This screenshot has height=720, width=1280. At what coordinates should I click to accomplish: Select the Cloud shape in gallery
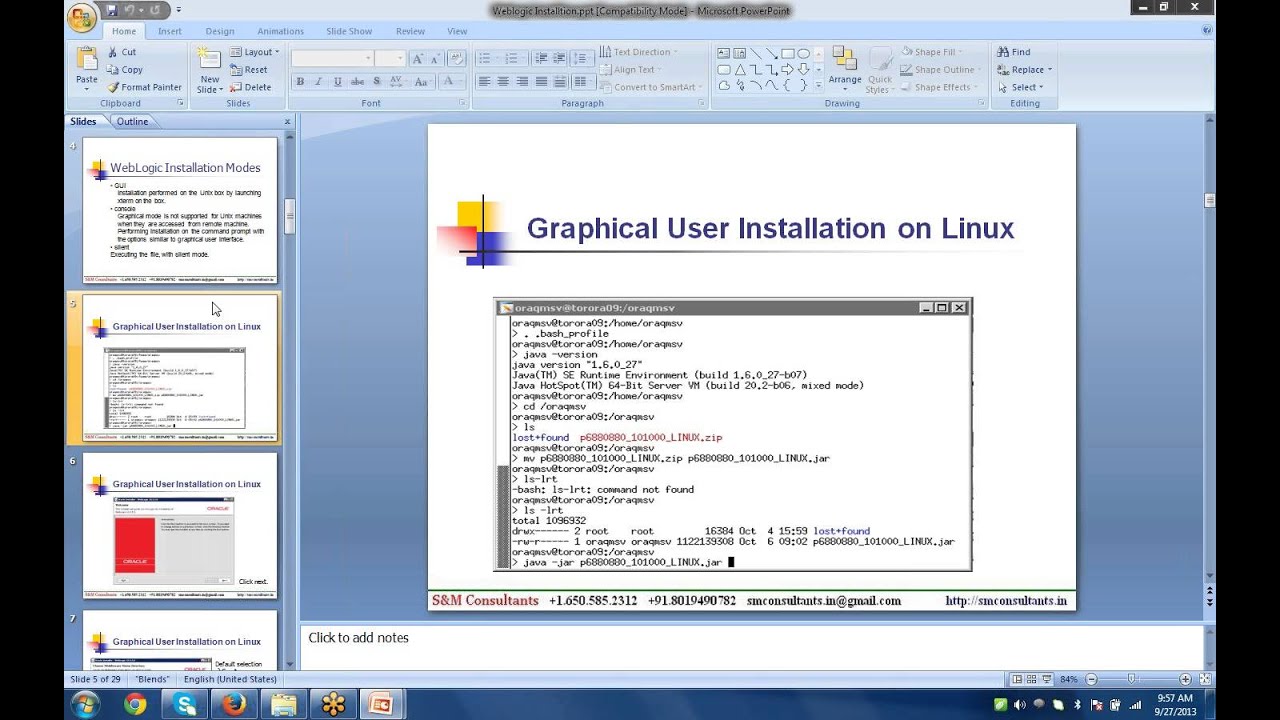(x=724, y=85)
